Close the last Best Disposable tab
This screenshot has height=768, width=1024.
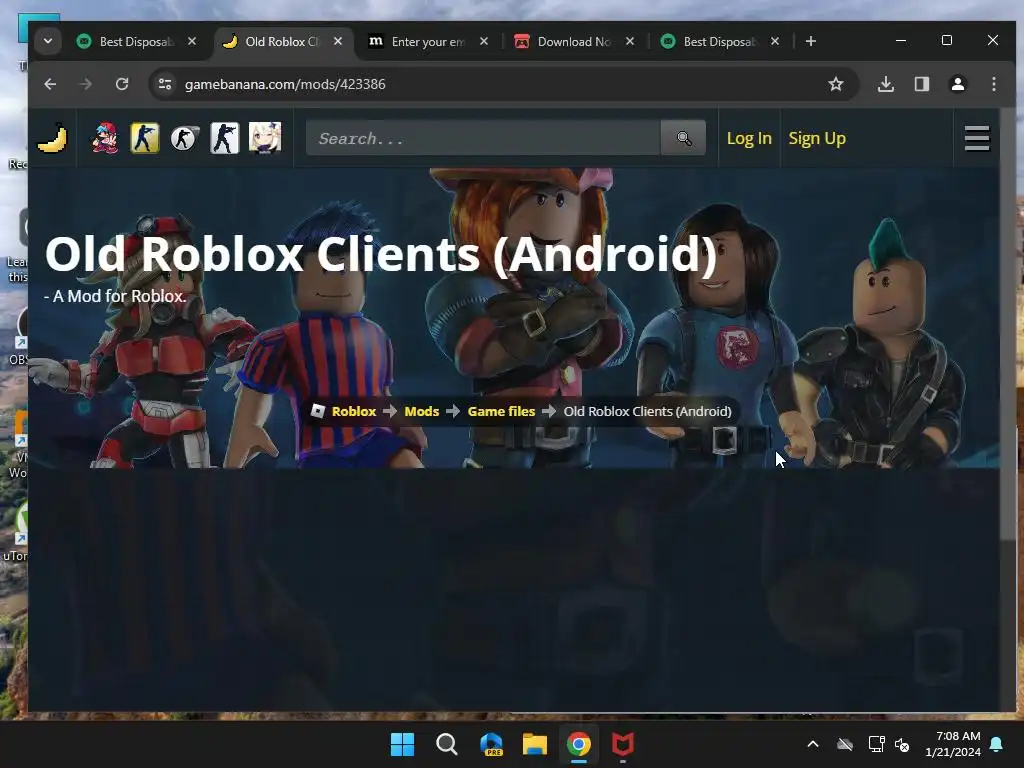[775, 41]
